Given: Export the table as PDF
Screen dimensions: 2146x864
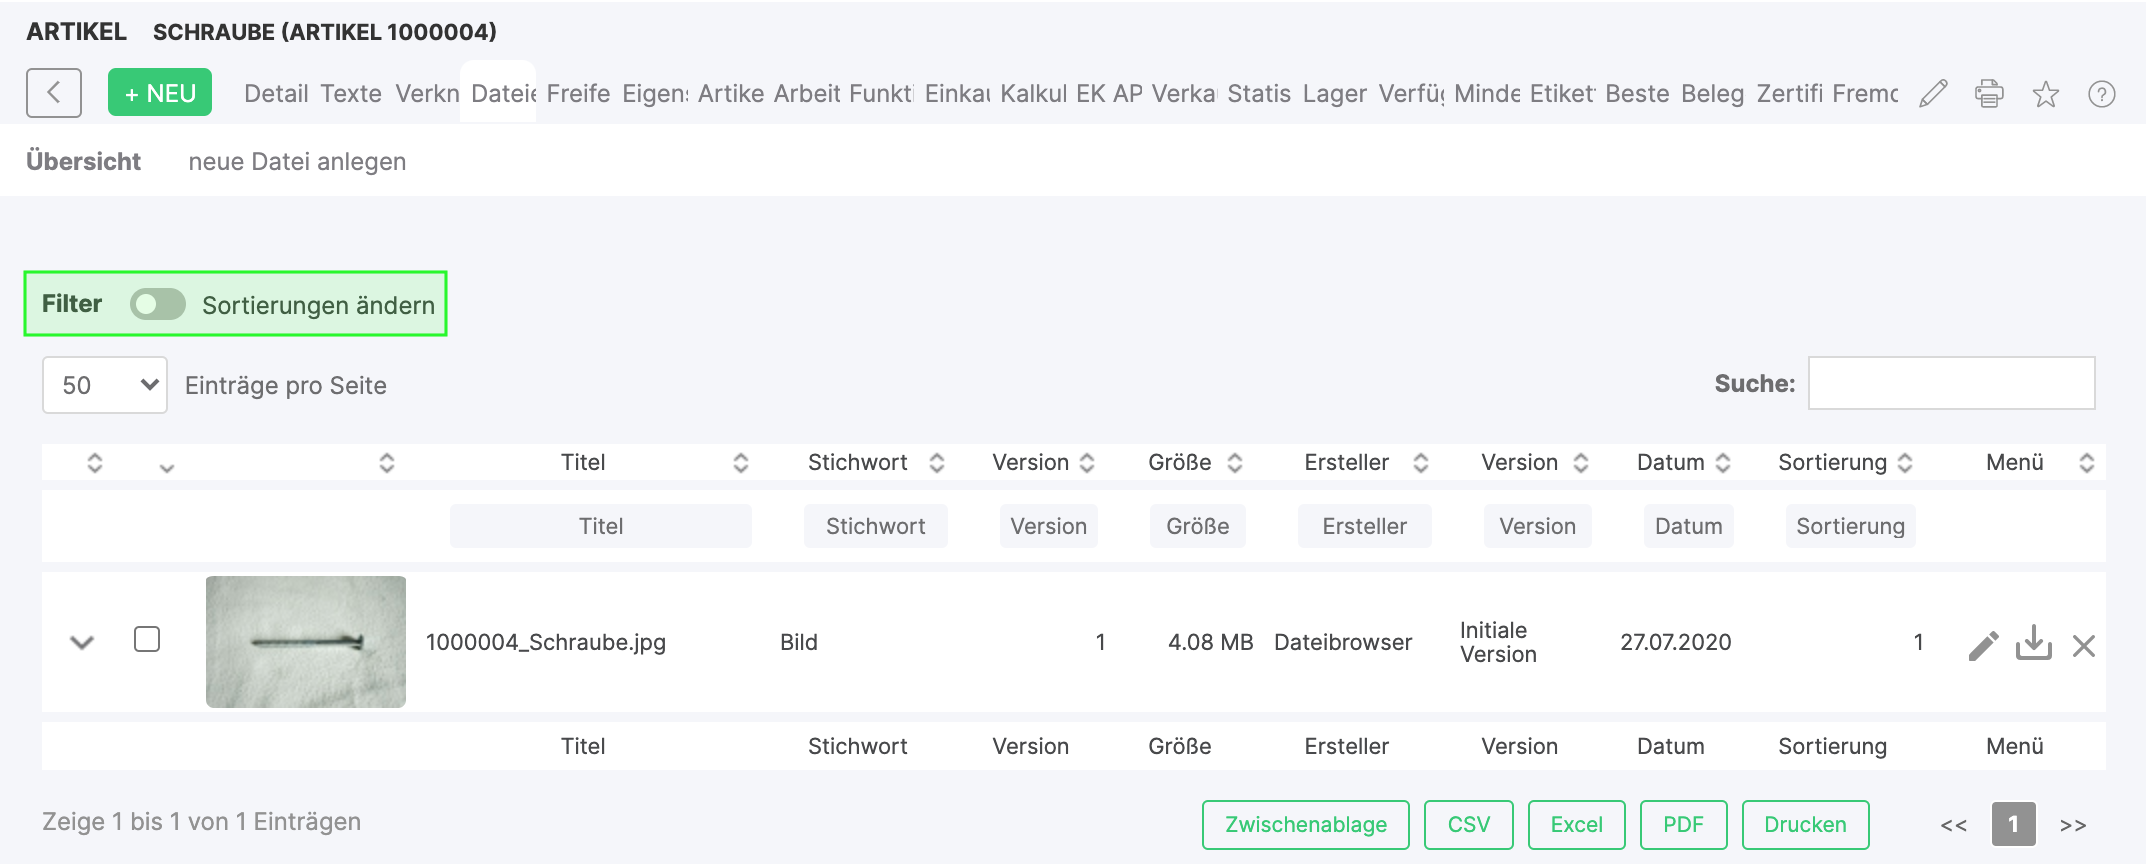Looking at the screenshot, I should [1683, 824].
